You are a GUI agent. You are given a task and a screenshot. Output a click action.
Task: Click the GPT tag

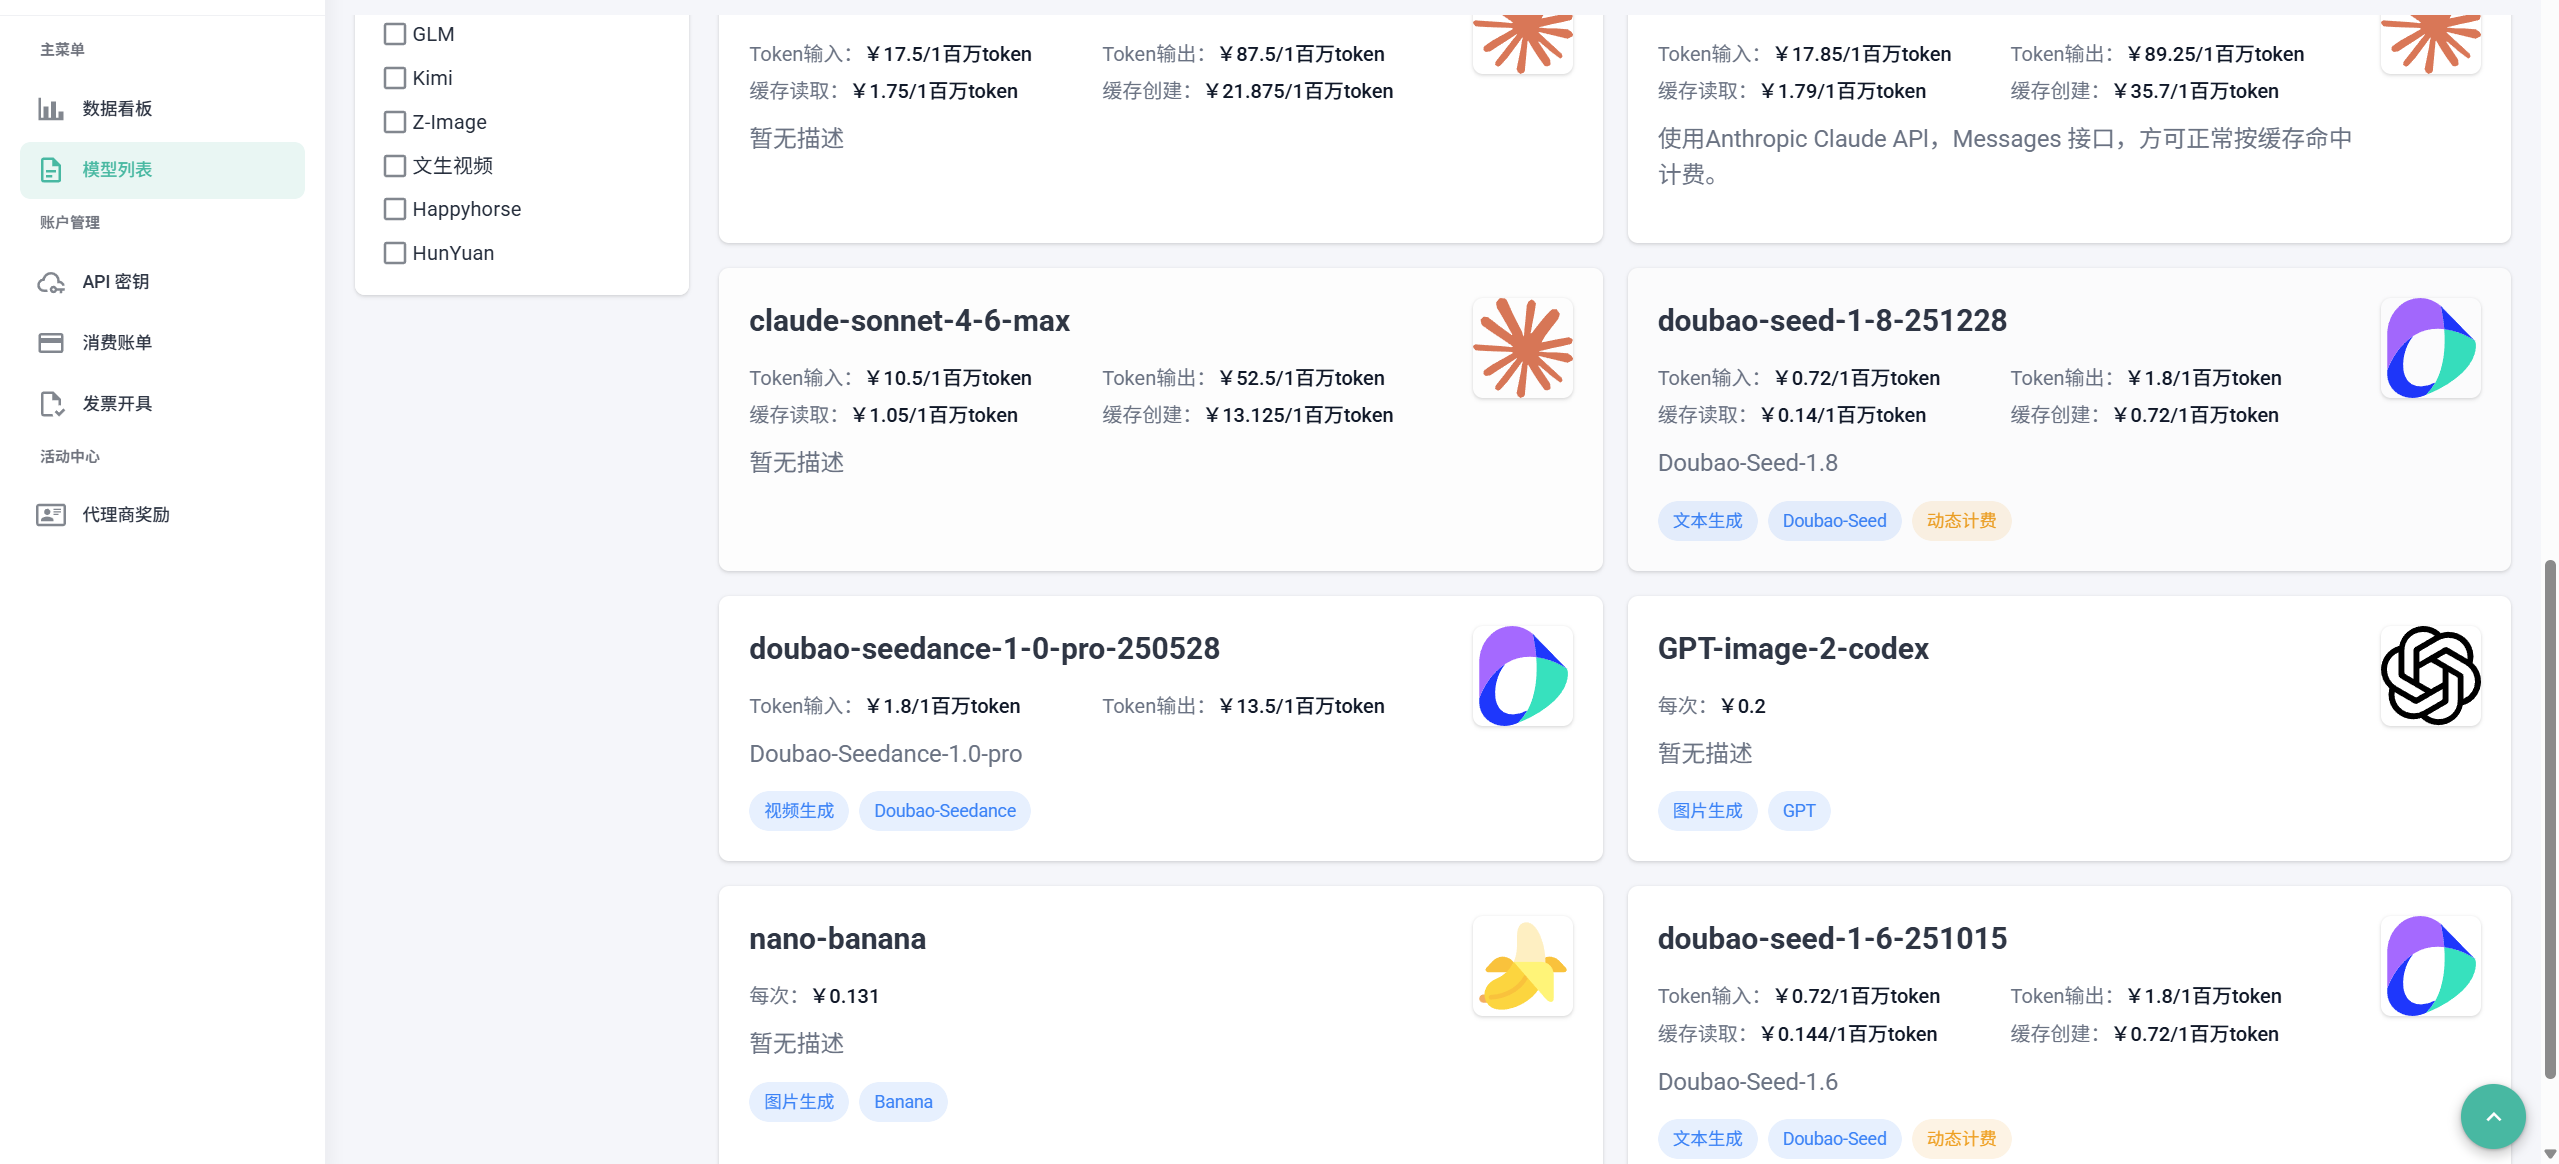click(x=1799, y=811)
